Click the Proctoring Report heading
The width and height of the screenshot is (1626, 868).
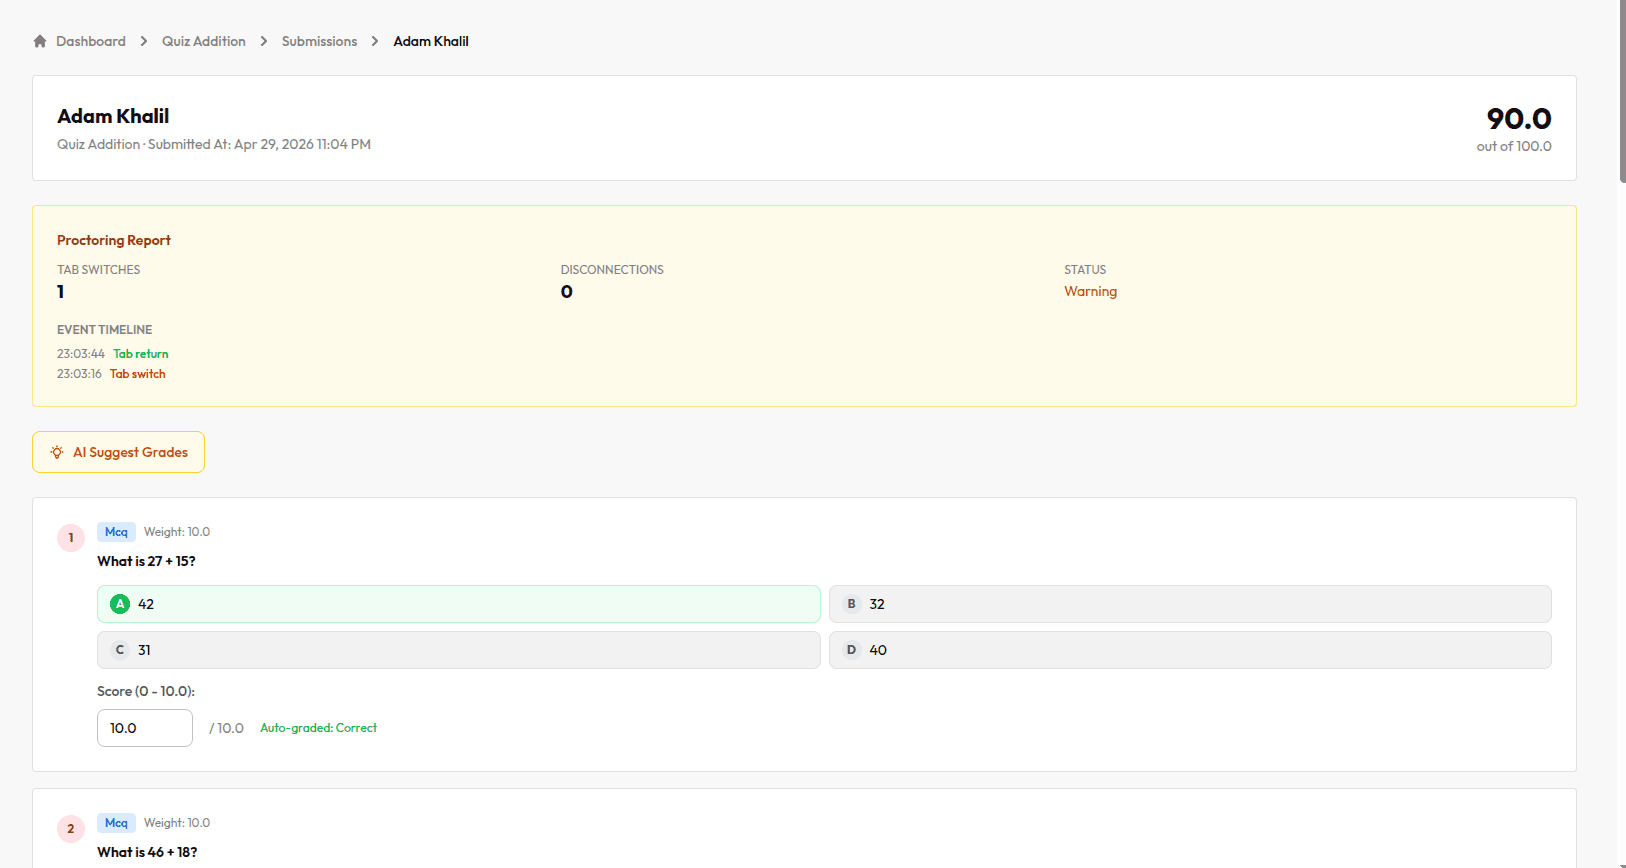point(114,240)
